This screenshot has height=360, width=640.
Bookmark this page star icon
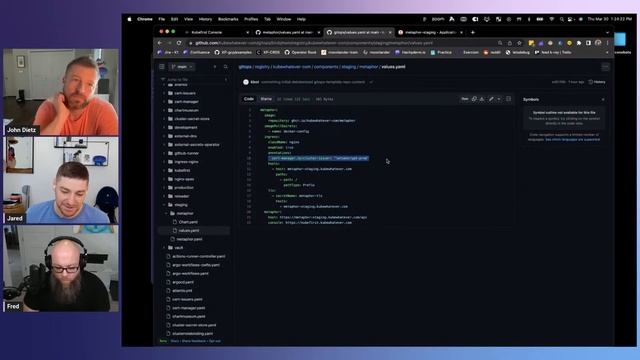[519, 43]
